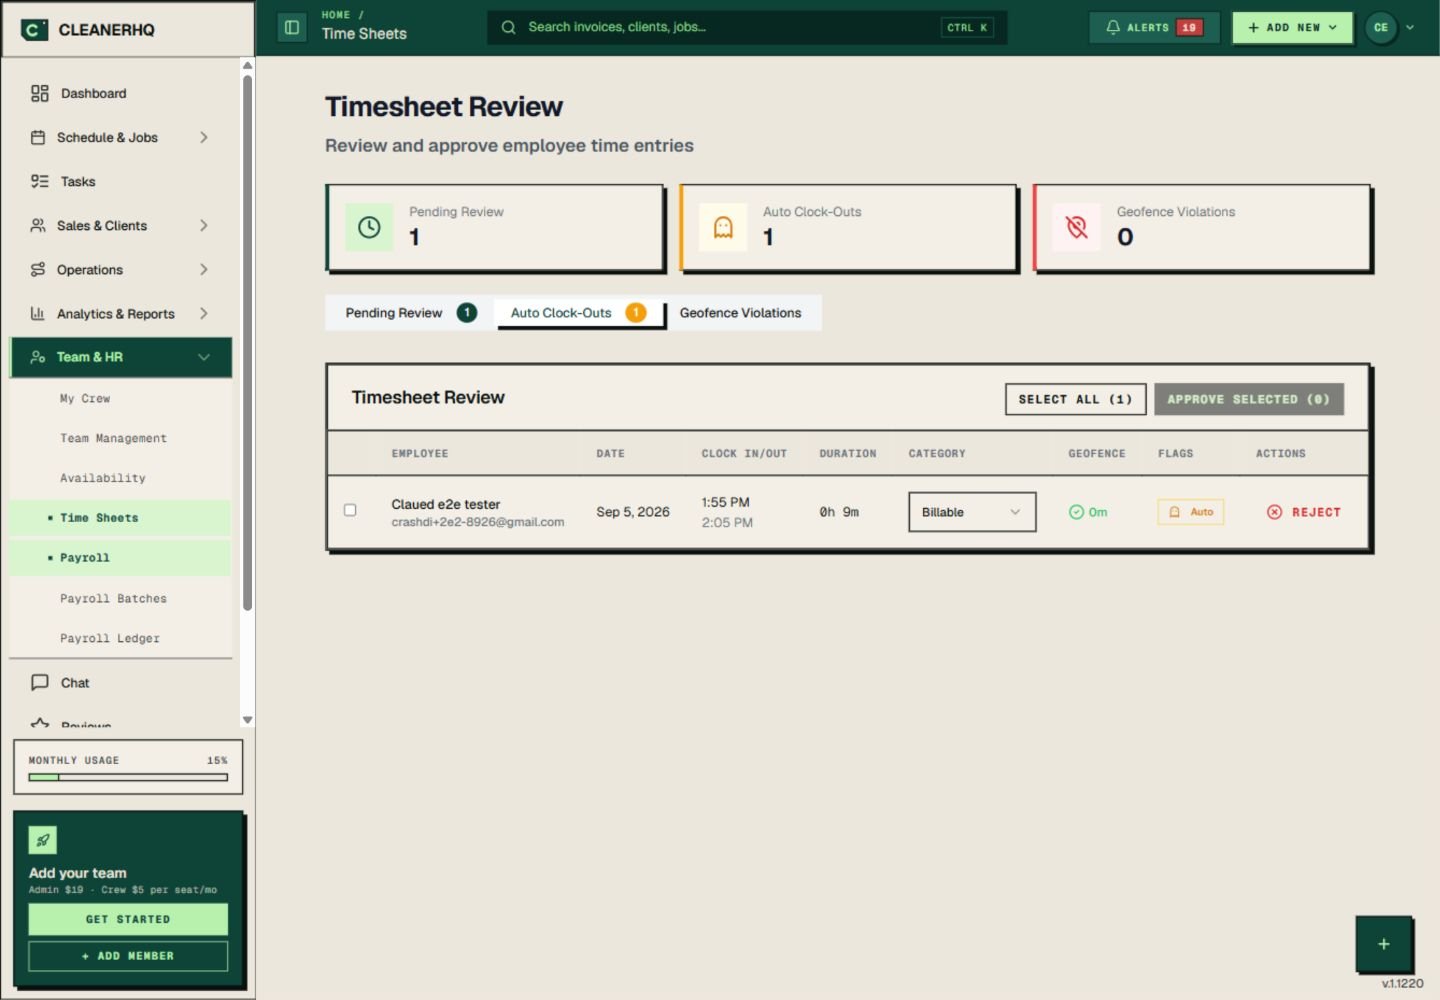This screenshot has height=1000, width=1440.
Task: Switch to the Auto Clock-Outs tab
Action: pos(579,313)
